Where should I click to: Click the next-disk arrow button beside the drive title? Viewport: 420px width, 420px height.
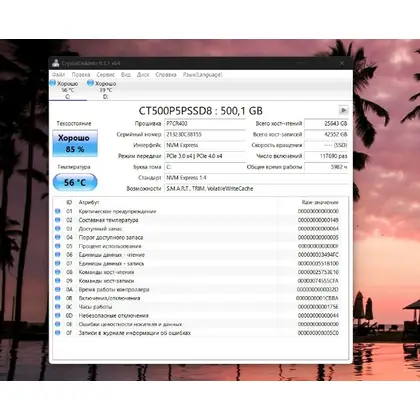(343, 110)
